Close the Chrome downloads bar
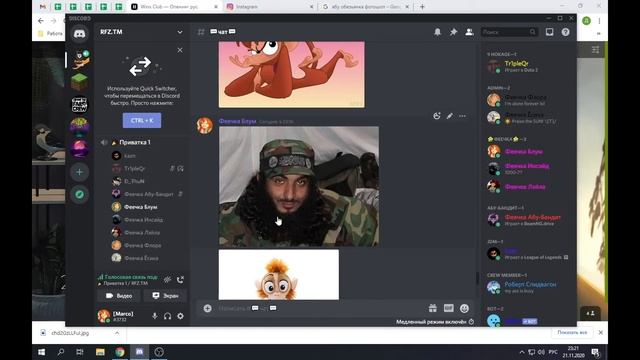 [x=600, y=333]
